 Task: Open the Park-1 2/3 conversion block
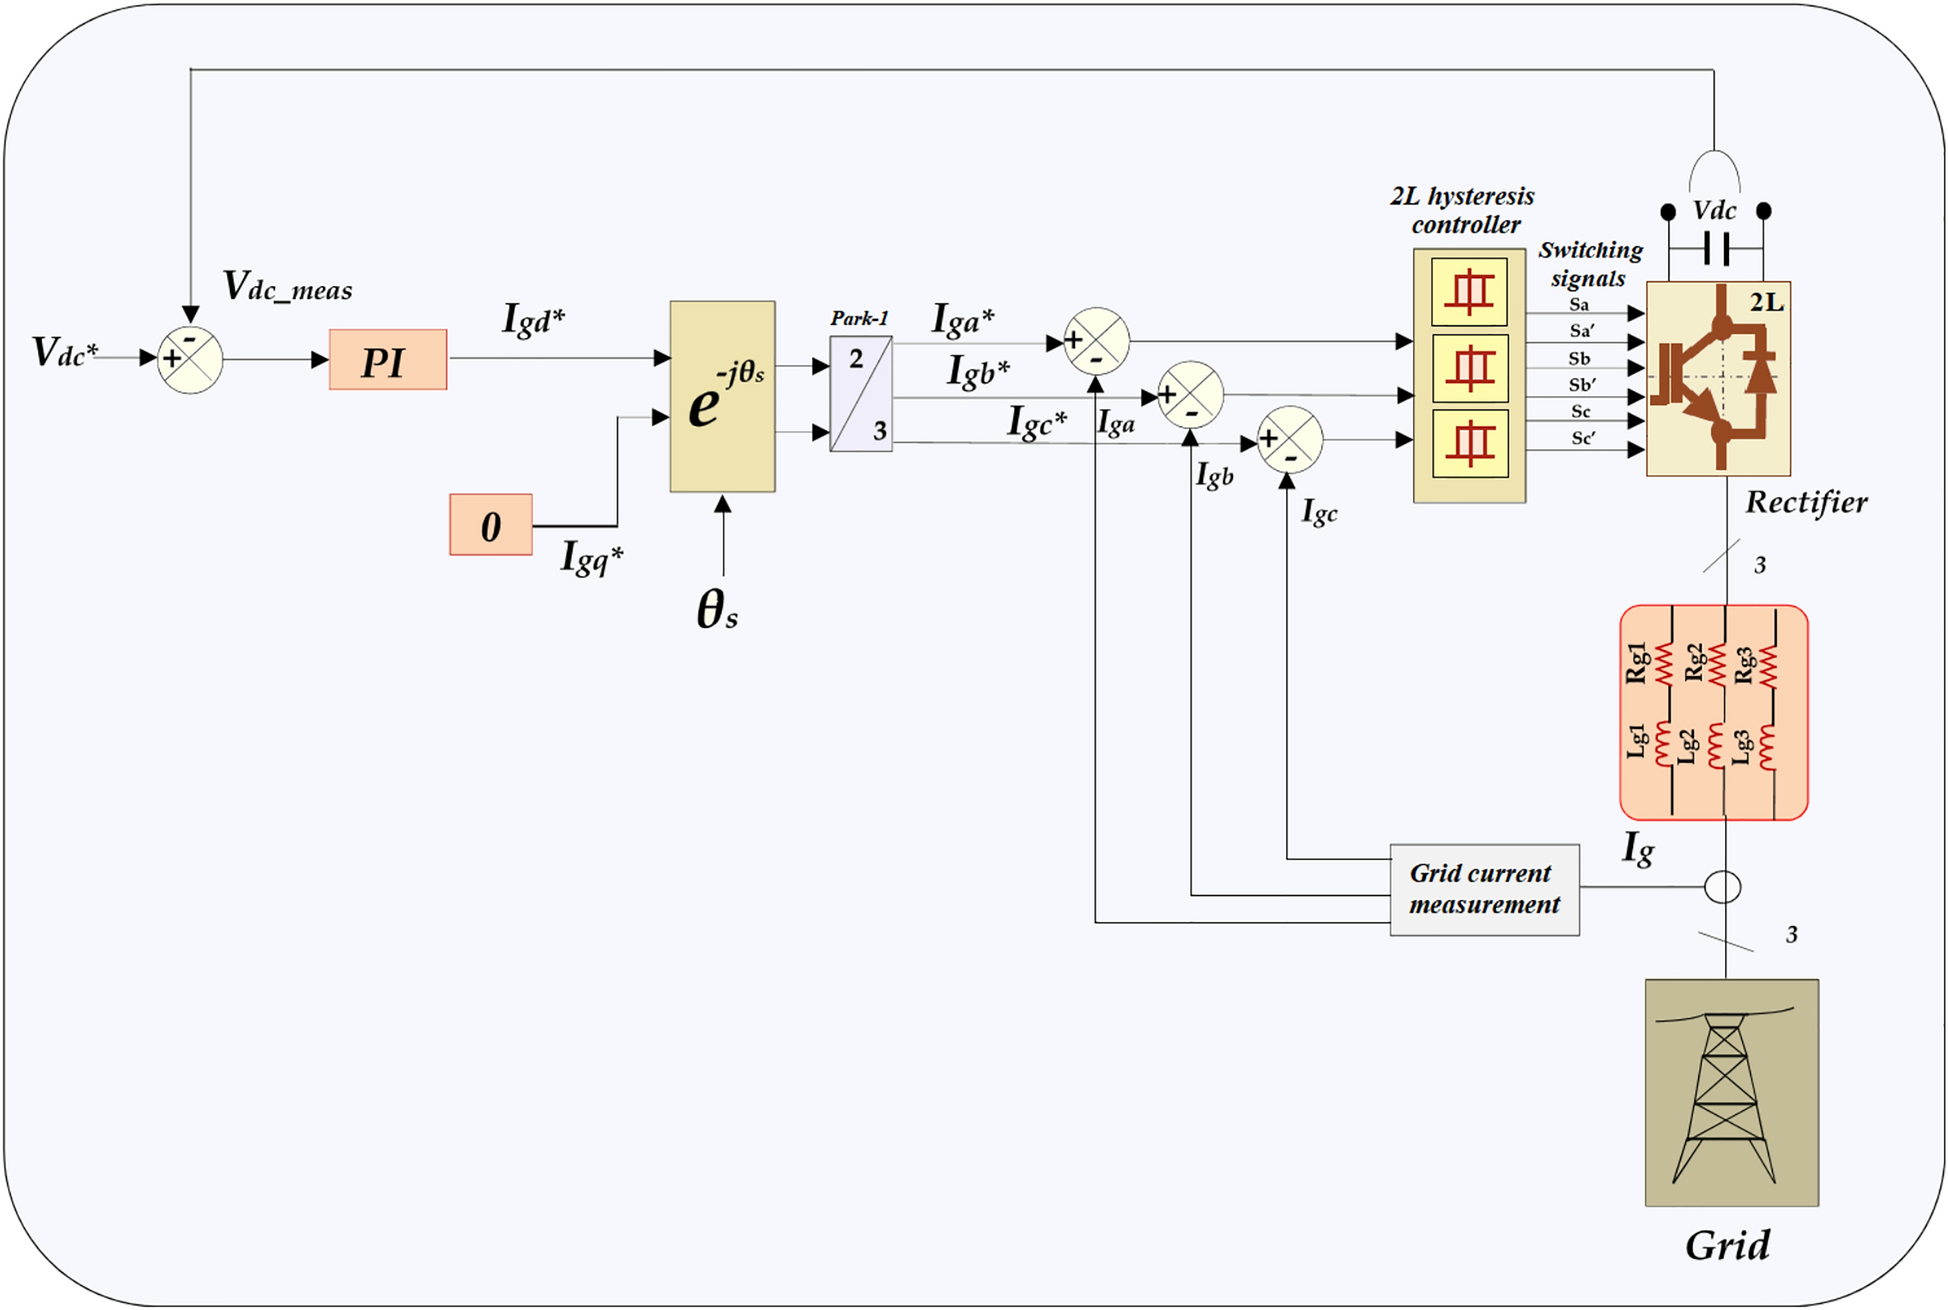(862, 395)
